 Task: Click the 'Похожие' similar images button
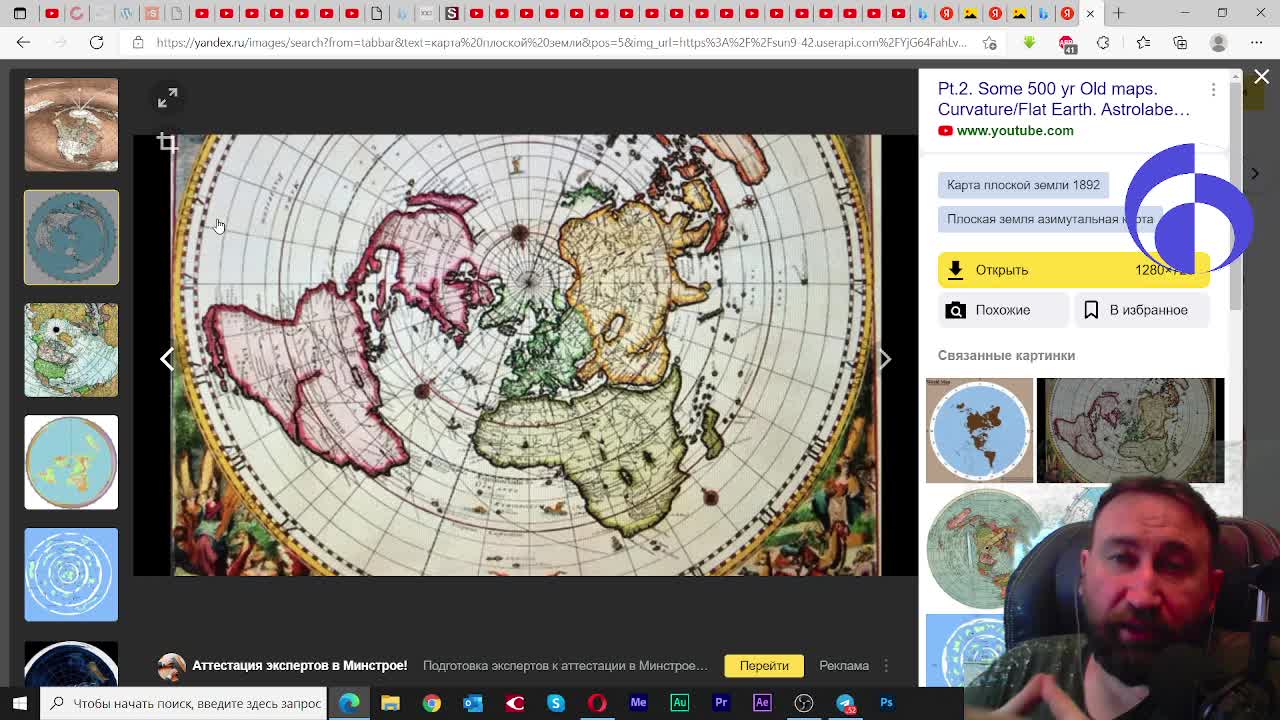pyautogui.click(x=1002, y=310)
